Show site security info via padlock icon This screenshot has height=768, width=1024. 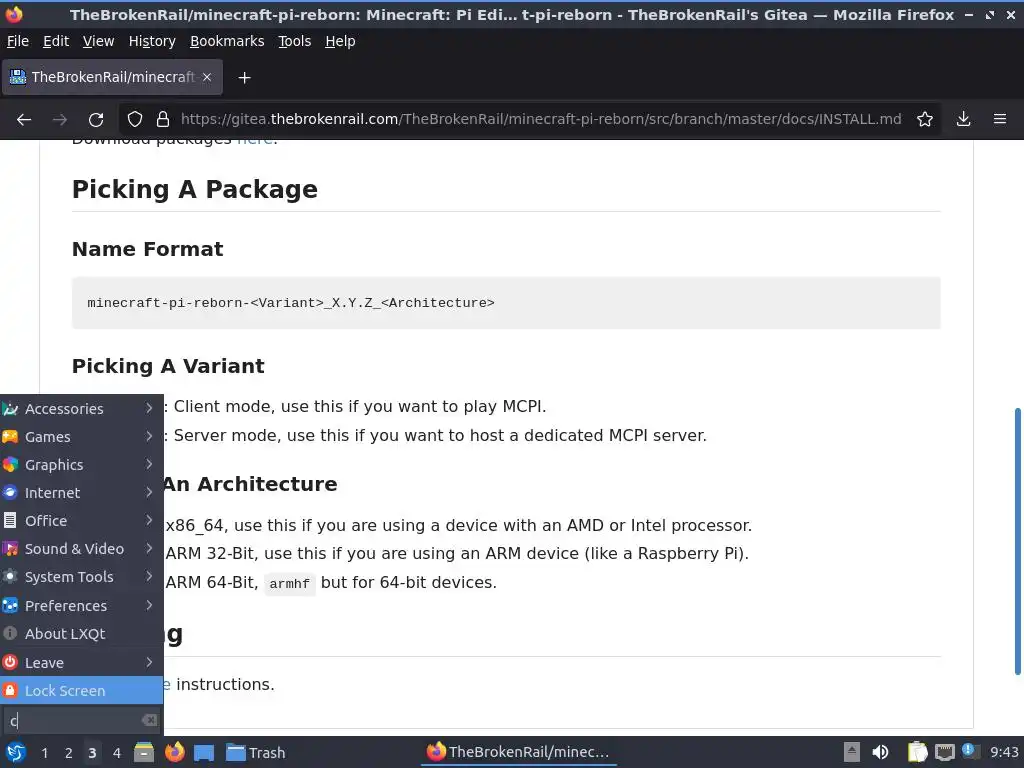(x=162, y=119)
